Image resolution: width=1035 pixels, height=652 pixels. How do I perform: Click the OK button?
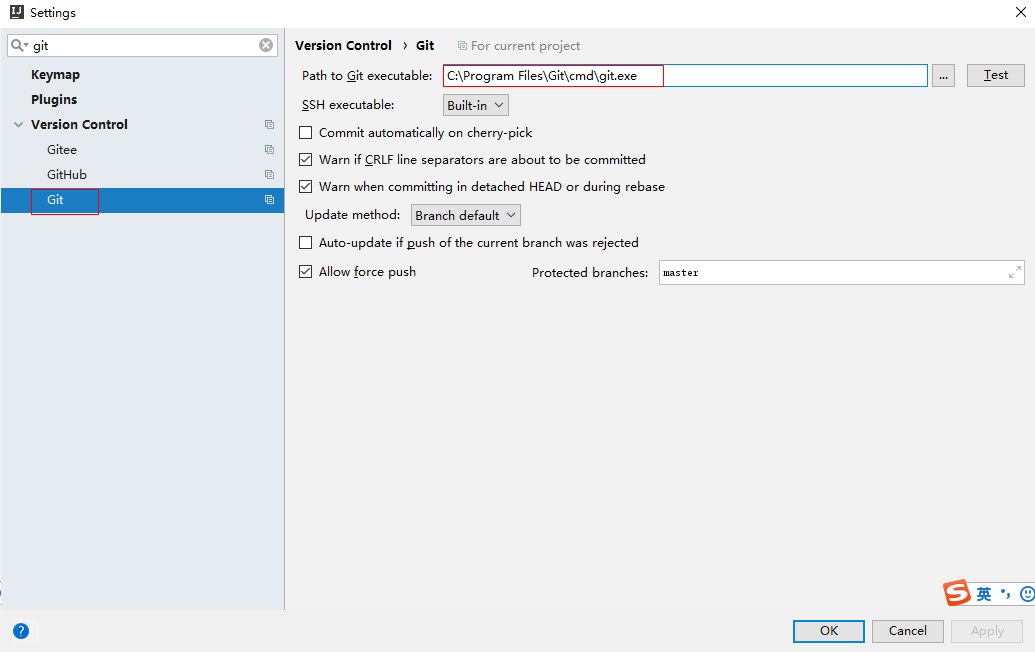(828, 631)
